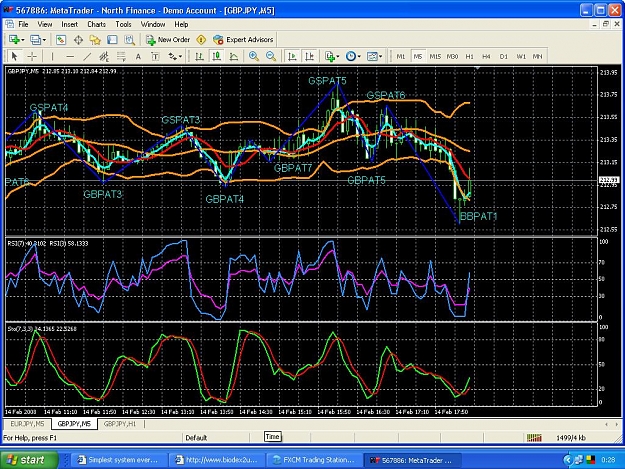The image size is (625, 469).
Task: Click the connection status bars icon
Action: click(534, 438)
